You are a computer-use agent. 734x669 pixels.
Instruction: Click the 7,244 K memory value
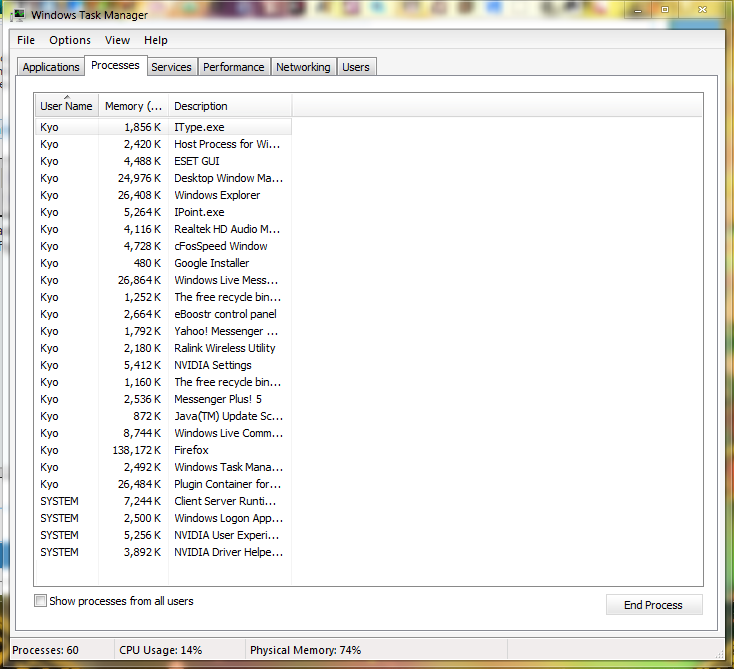pos(142,501)
